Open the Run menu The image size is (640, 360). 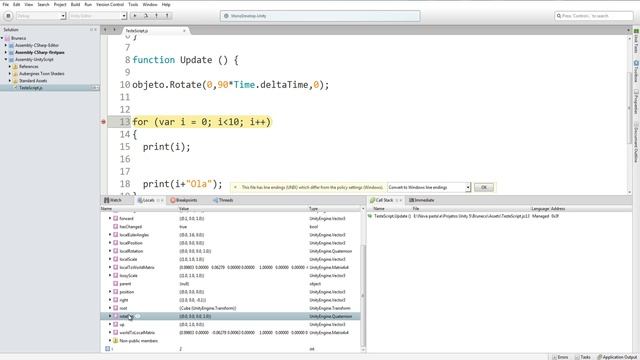88,4
